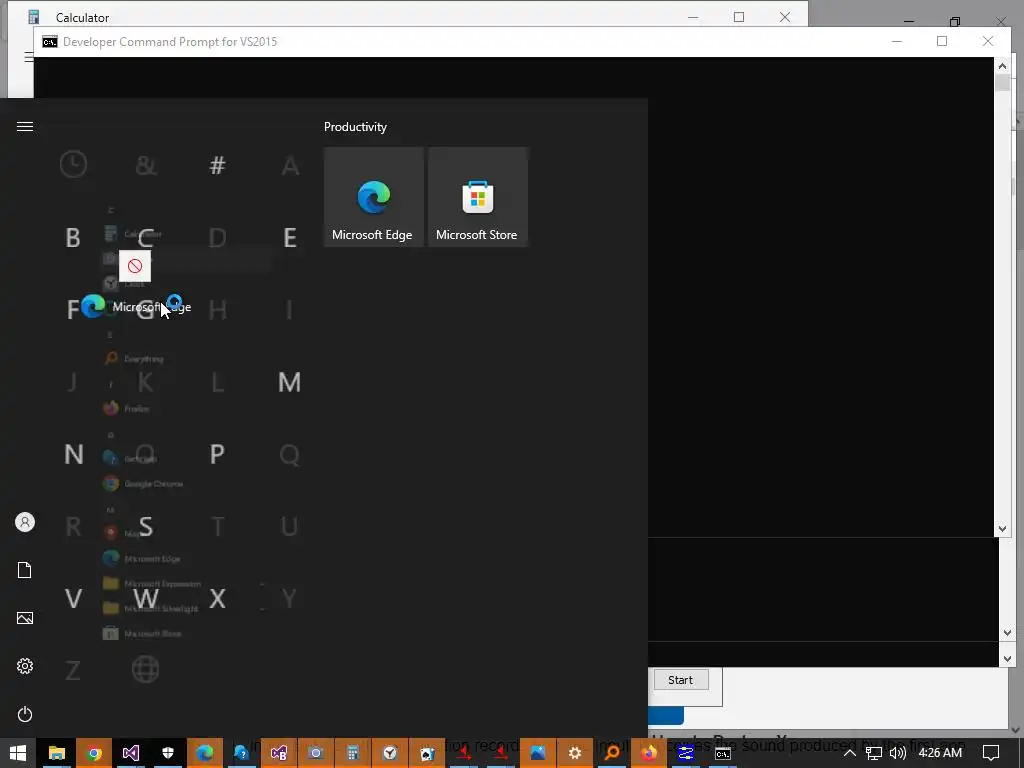Open Documents from the Start sidebar
1024x768 pixels.
tap(25, 570)
